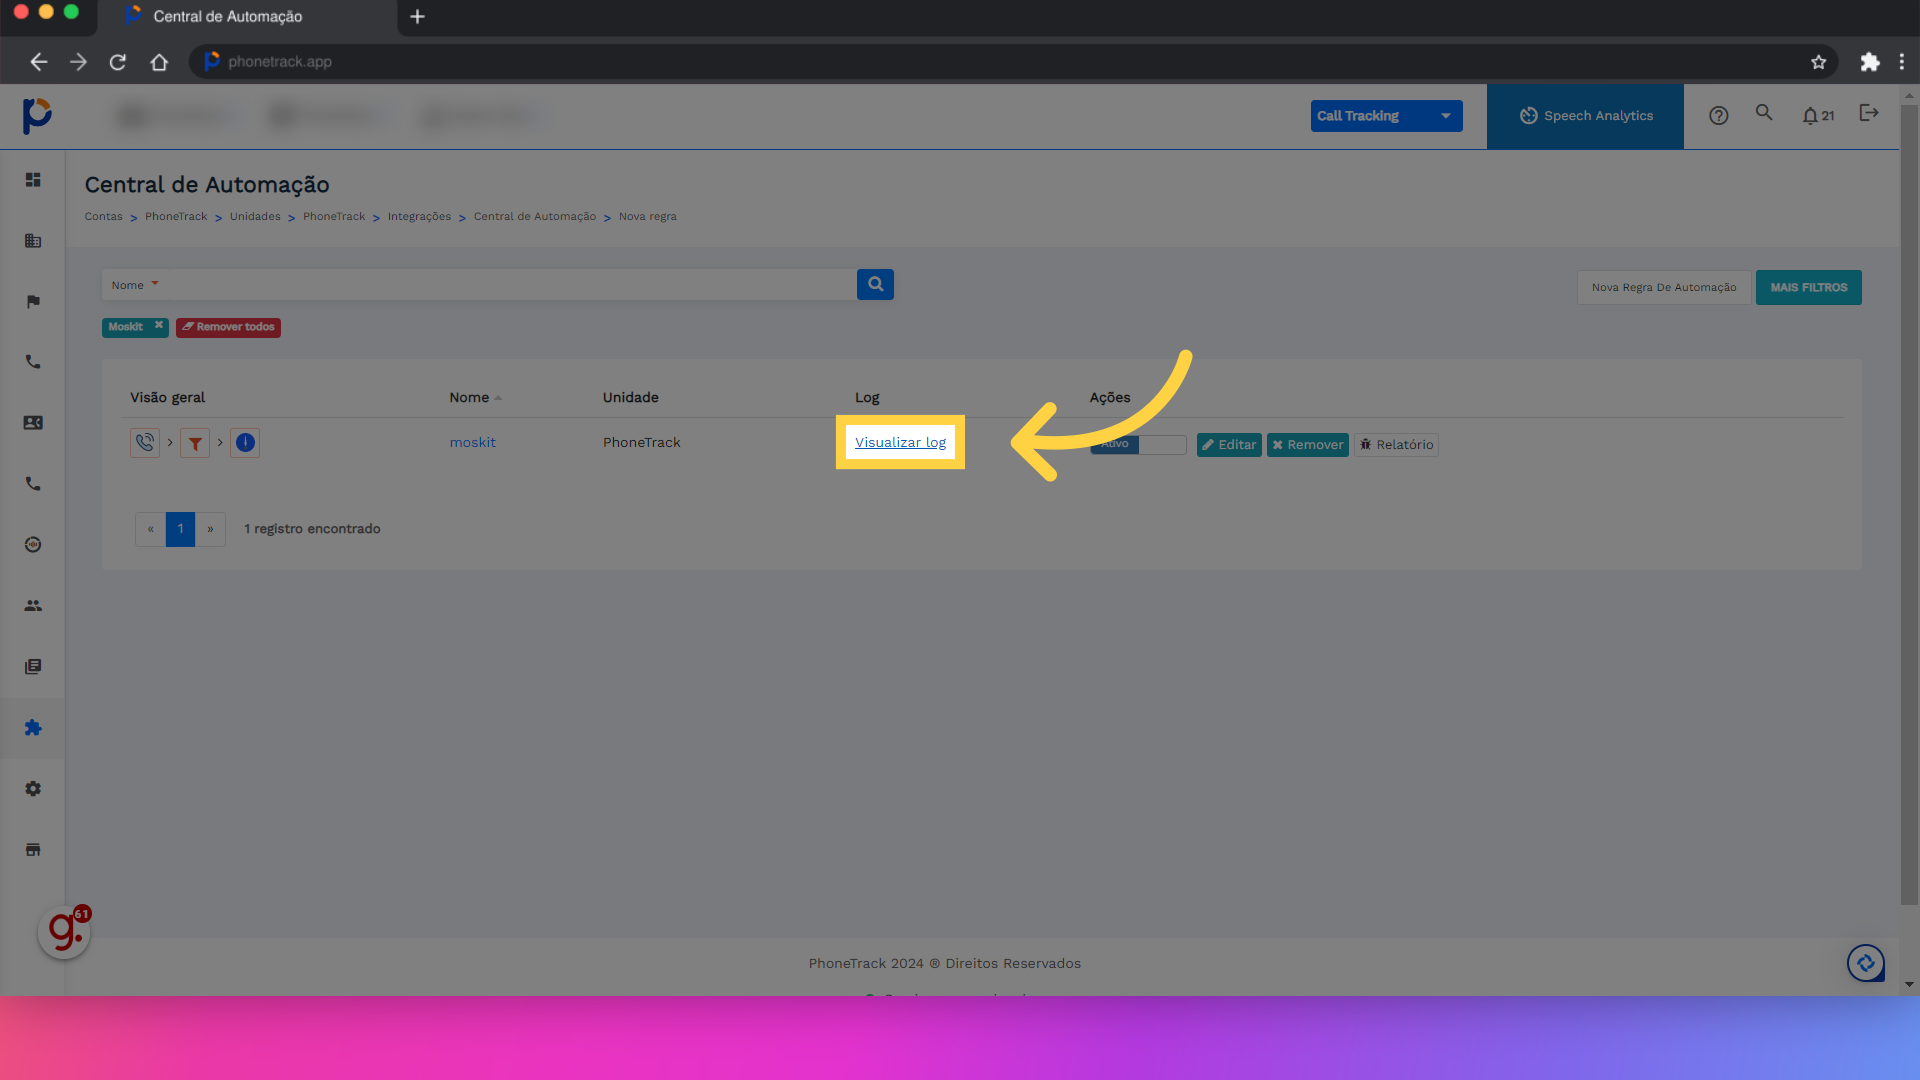Open the red g badge widget with 61
The width and height of the screenshot is (1920, 1080).
tap(64, 932)
